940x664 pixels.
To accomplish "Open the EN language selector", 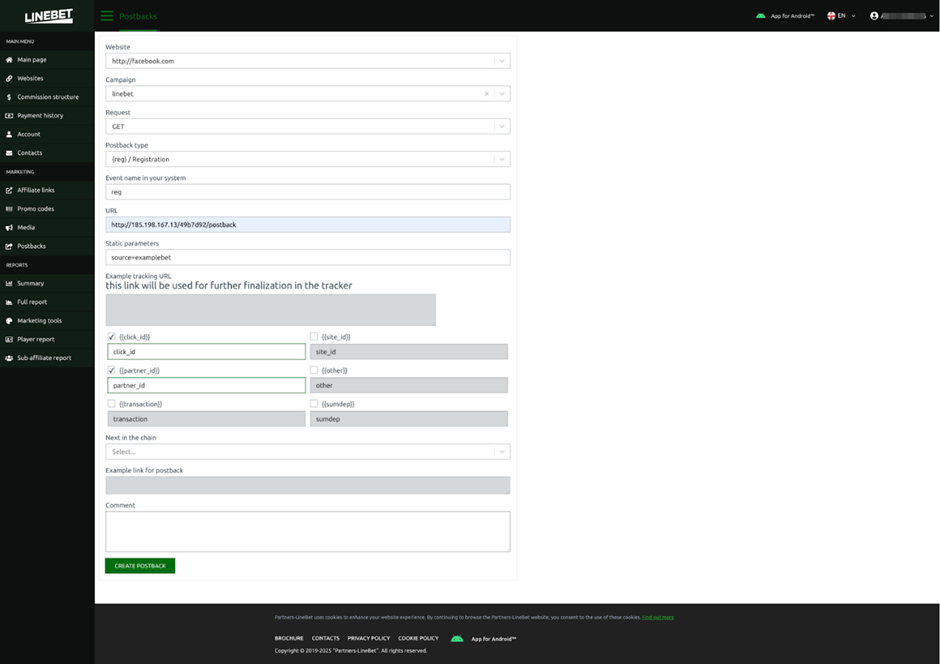I will coord(841,16).
